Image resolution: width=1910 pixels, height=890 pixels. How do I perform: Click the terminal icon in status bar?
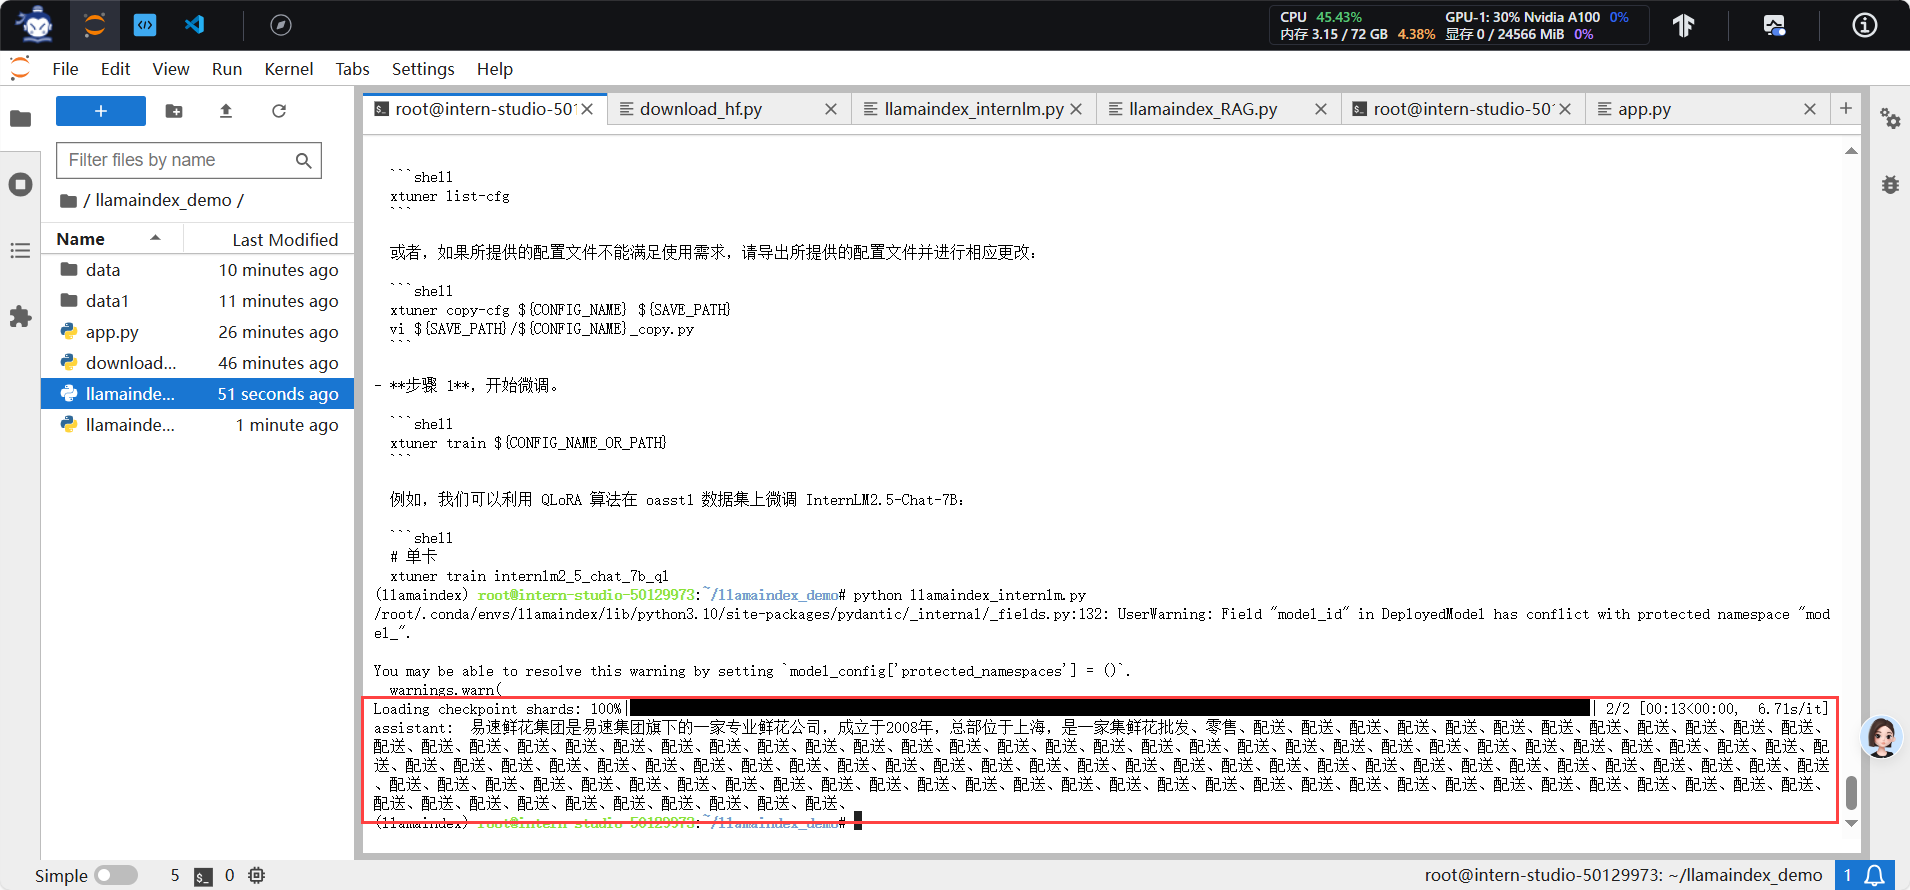tap(203, 876)
